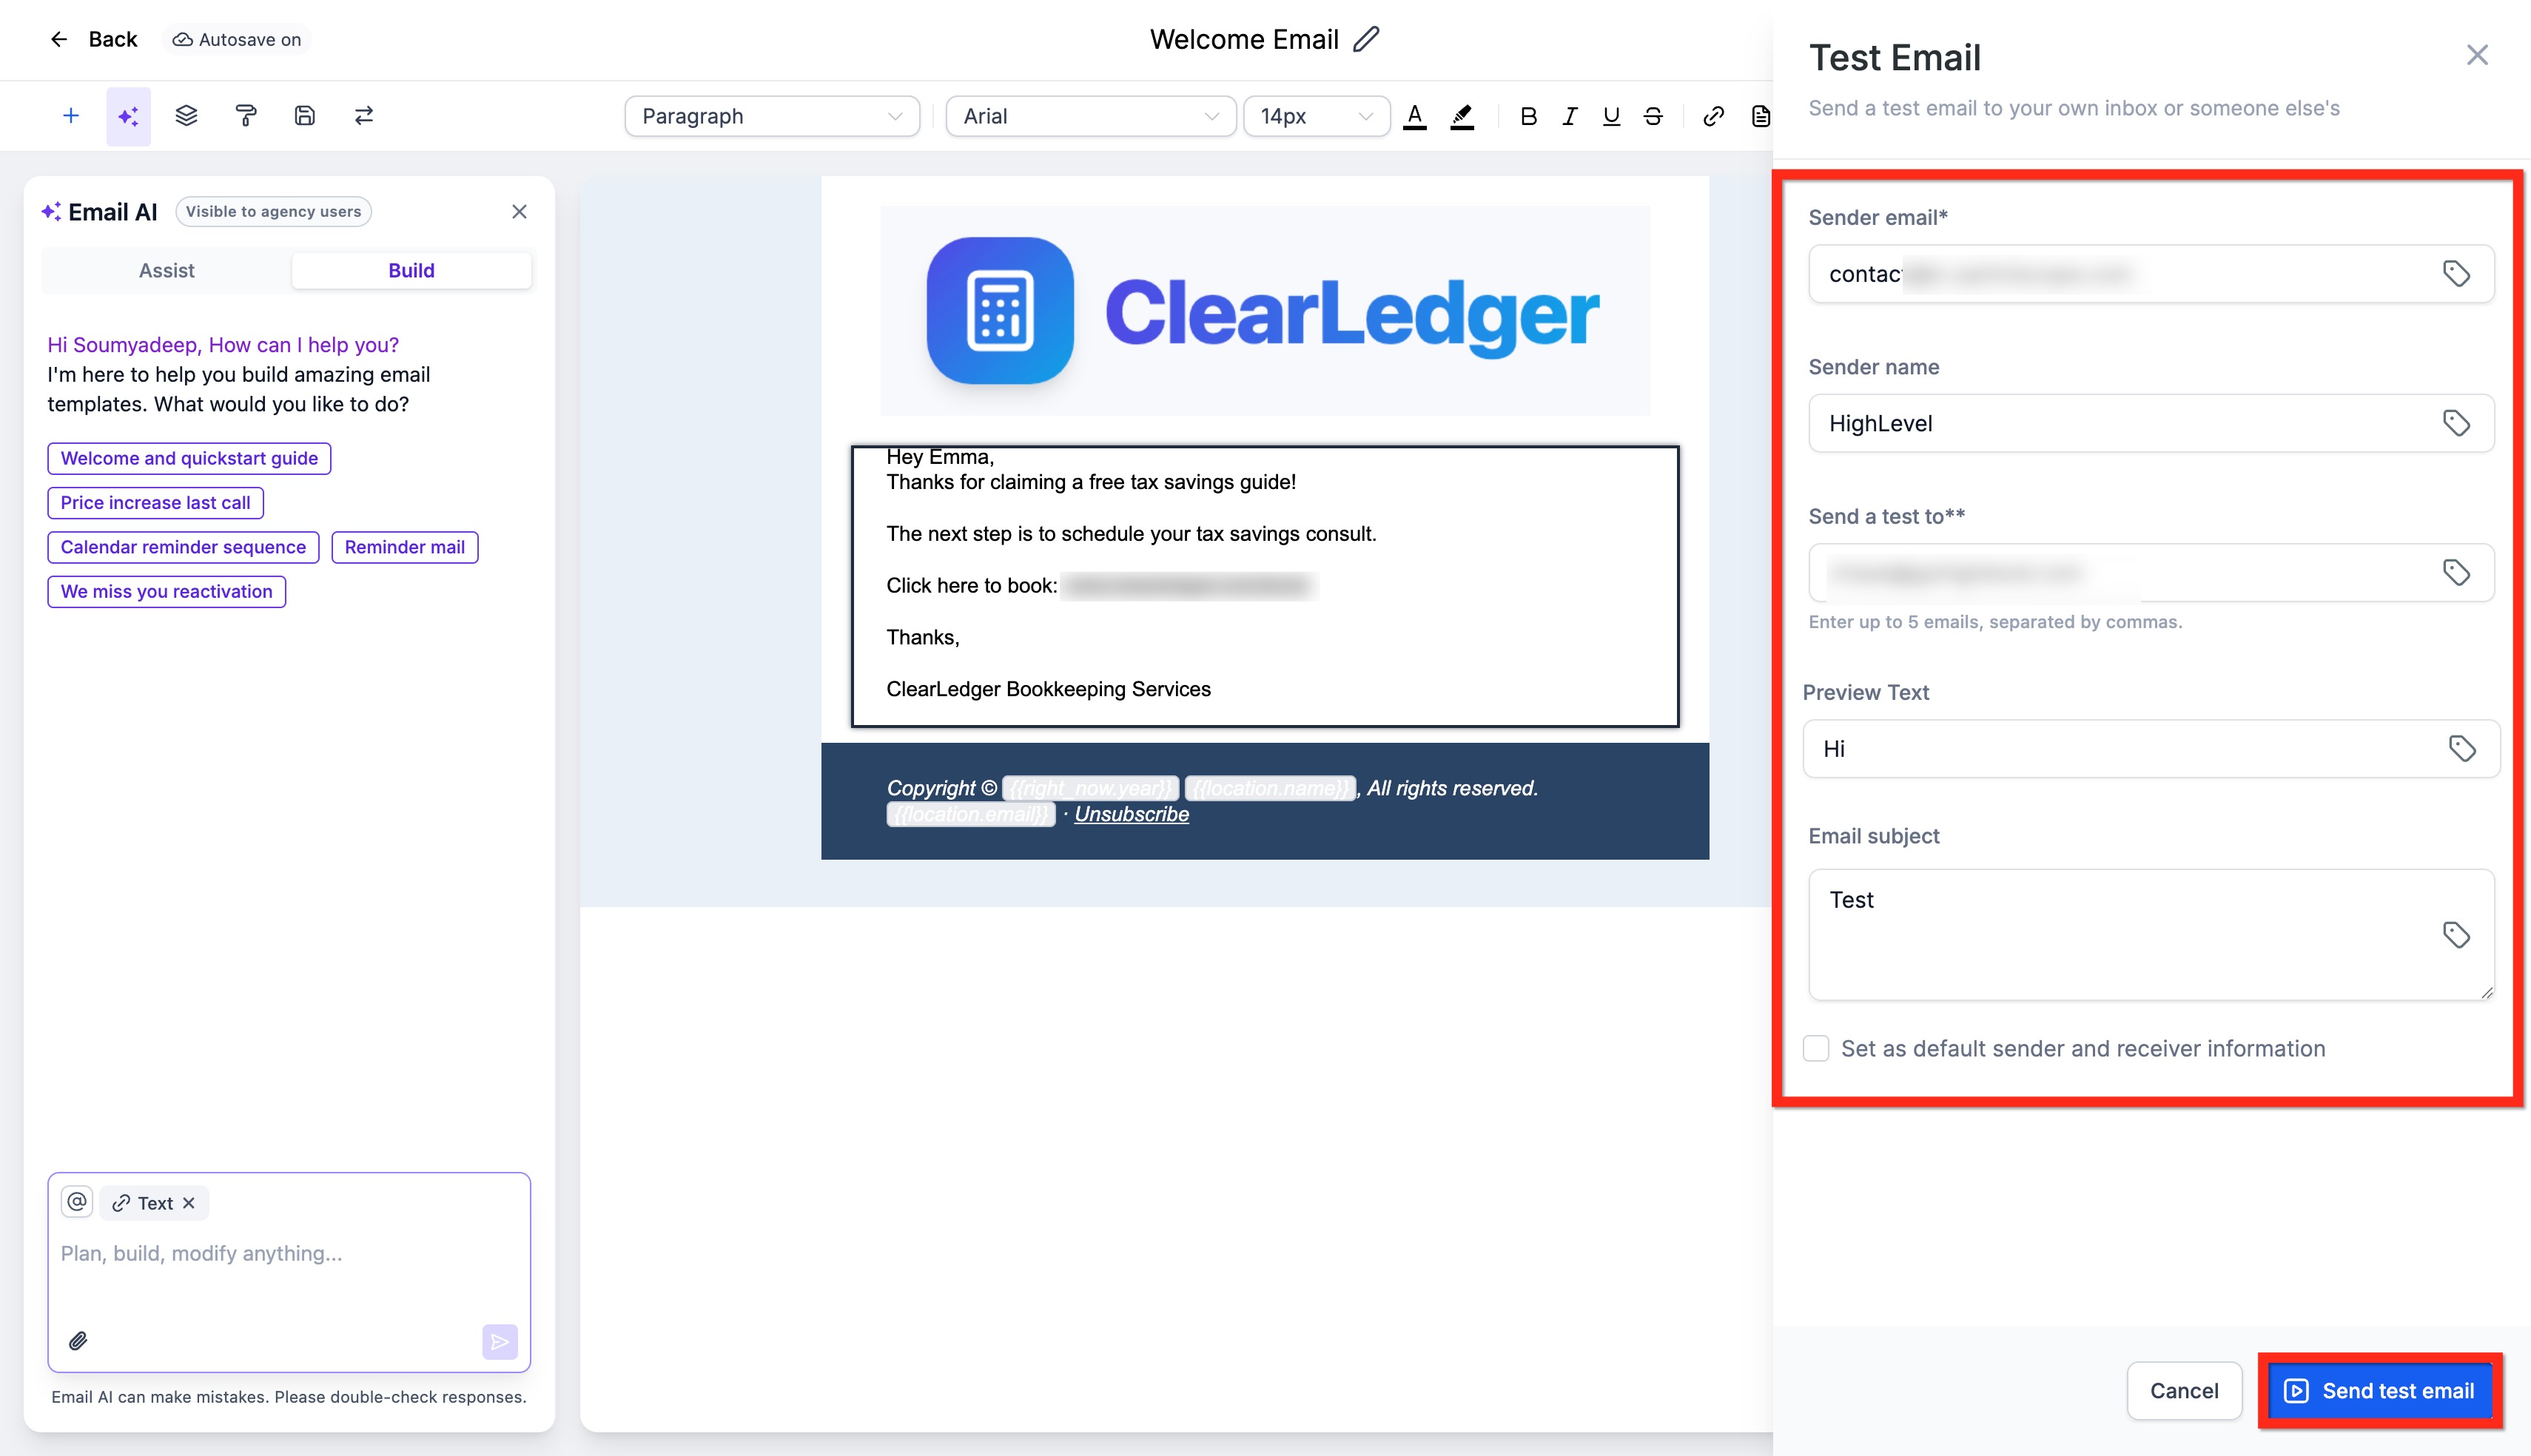The image size is (2531, 1456).
Task: Apply italic formatting
Action: pos(1570,116)
